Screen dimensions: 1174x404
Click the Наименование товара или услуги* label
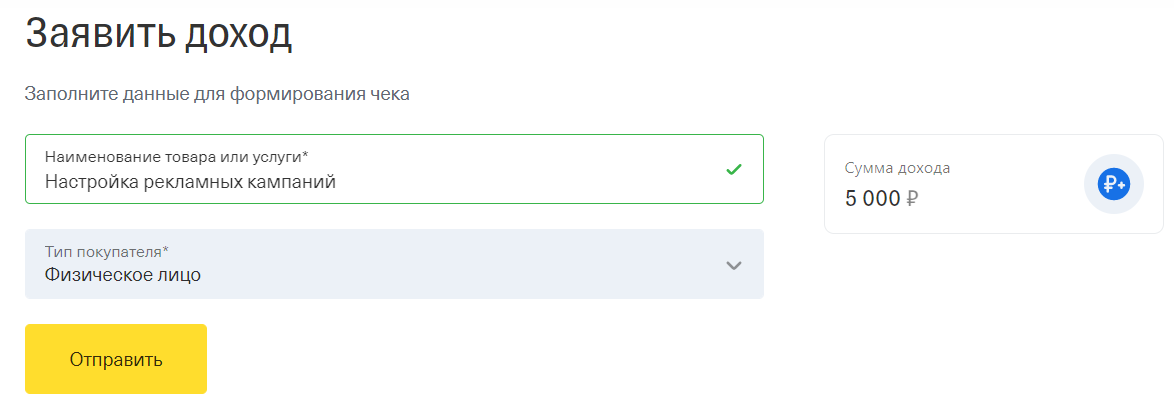pos(176,157)
